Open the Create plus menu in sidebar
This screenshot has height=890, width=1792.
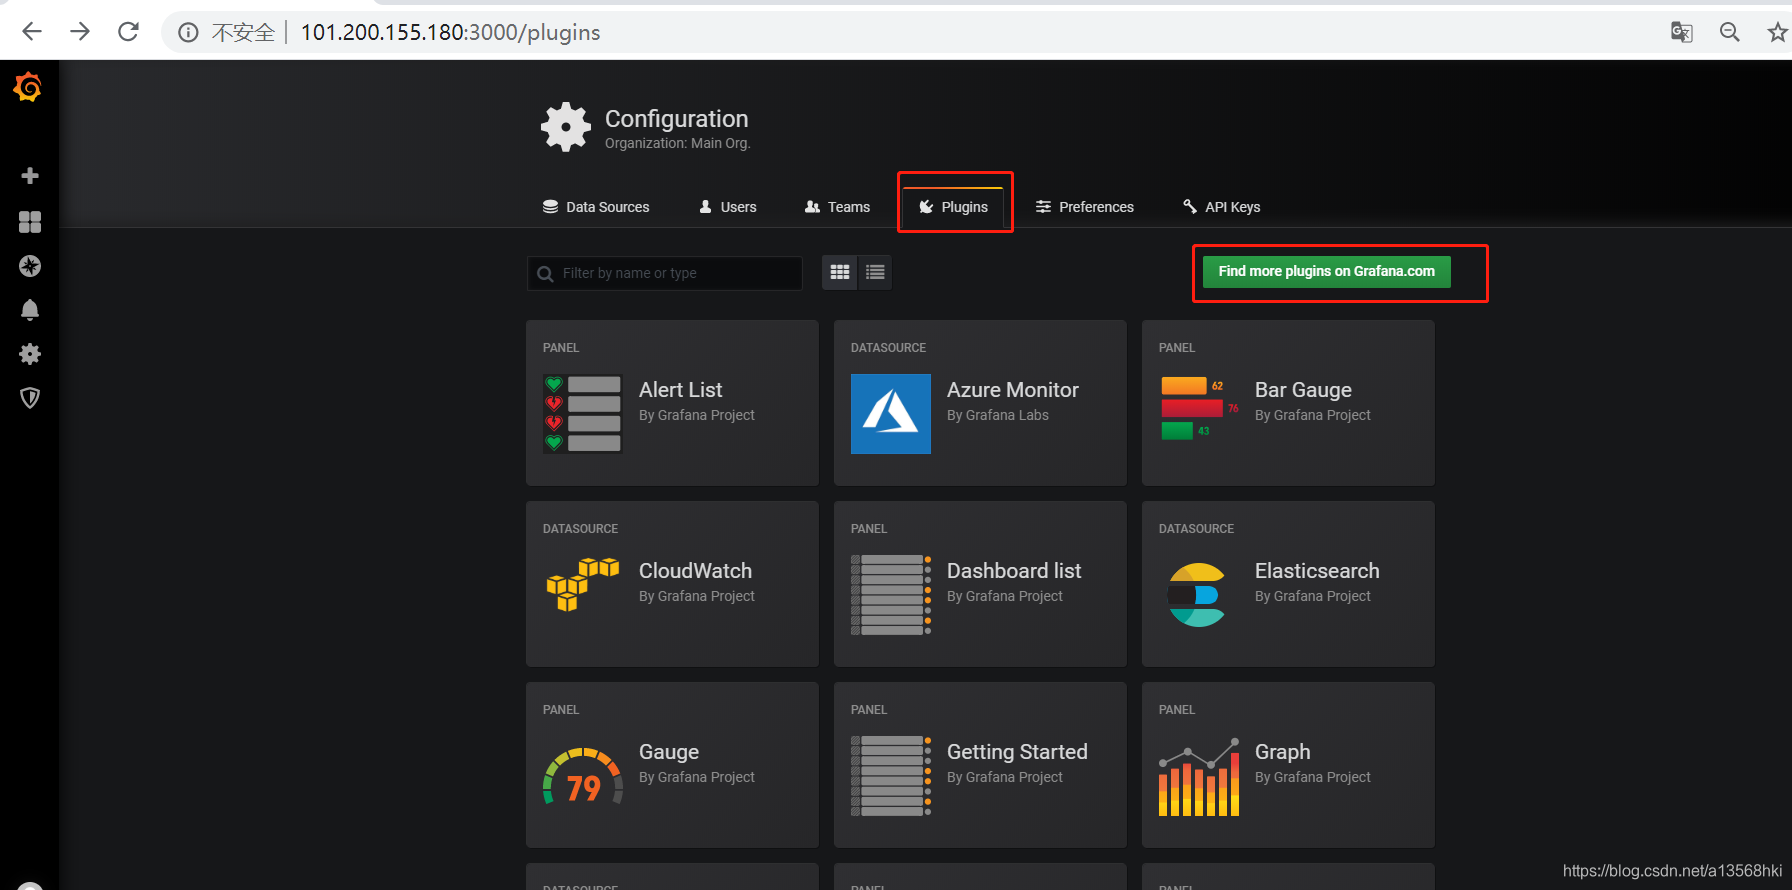[30, 176]
